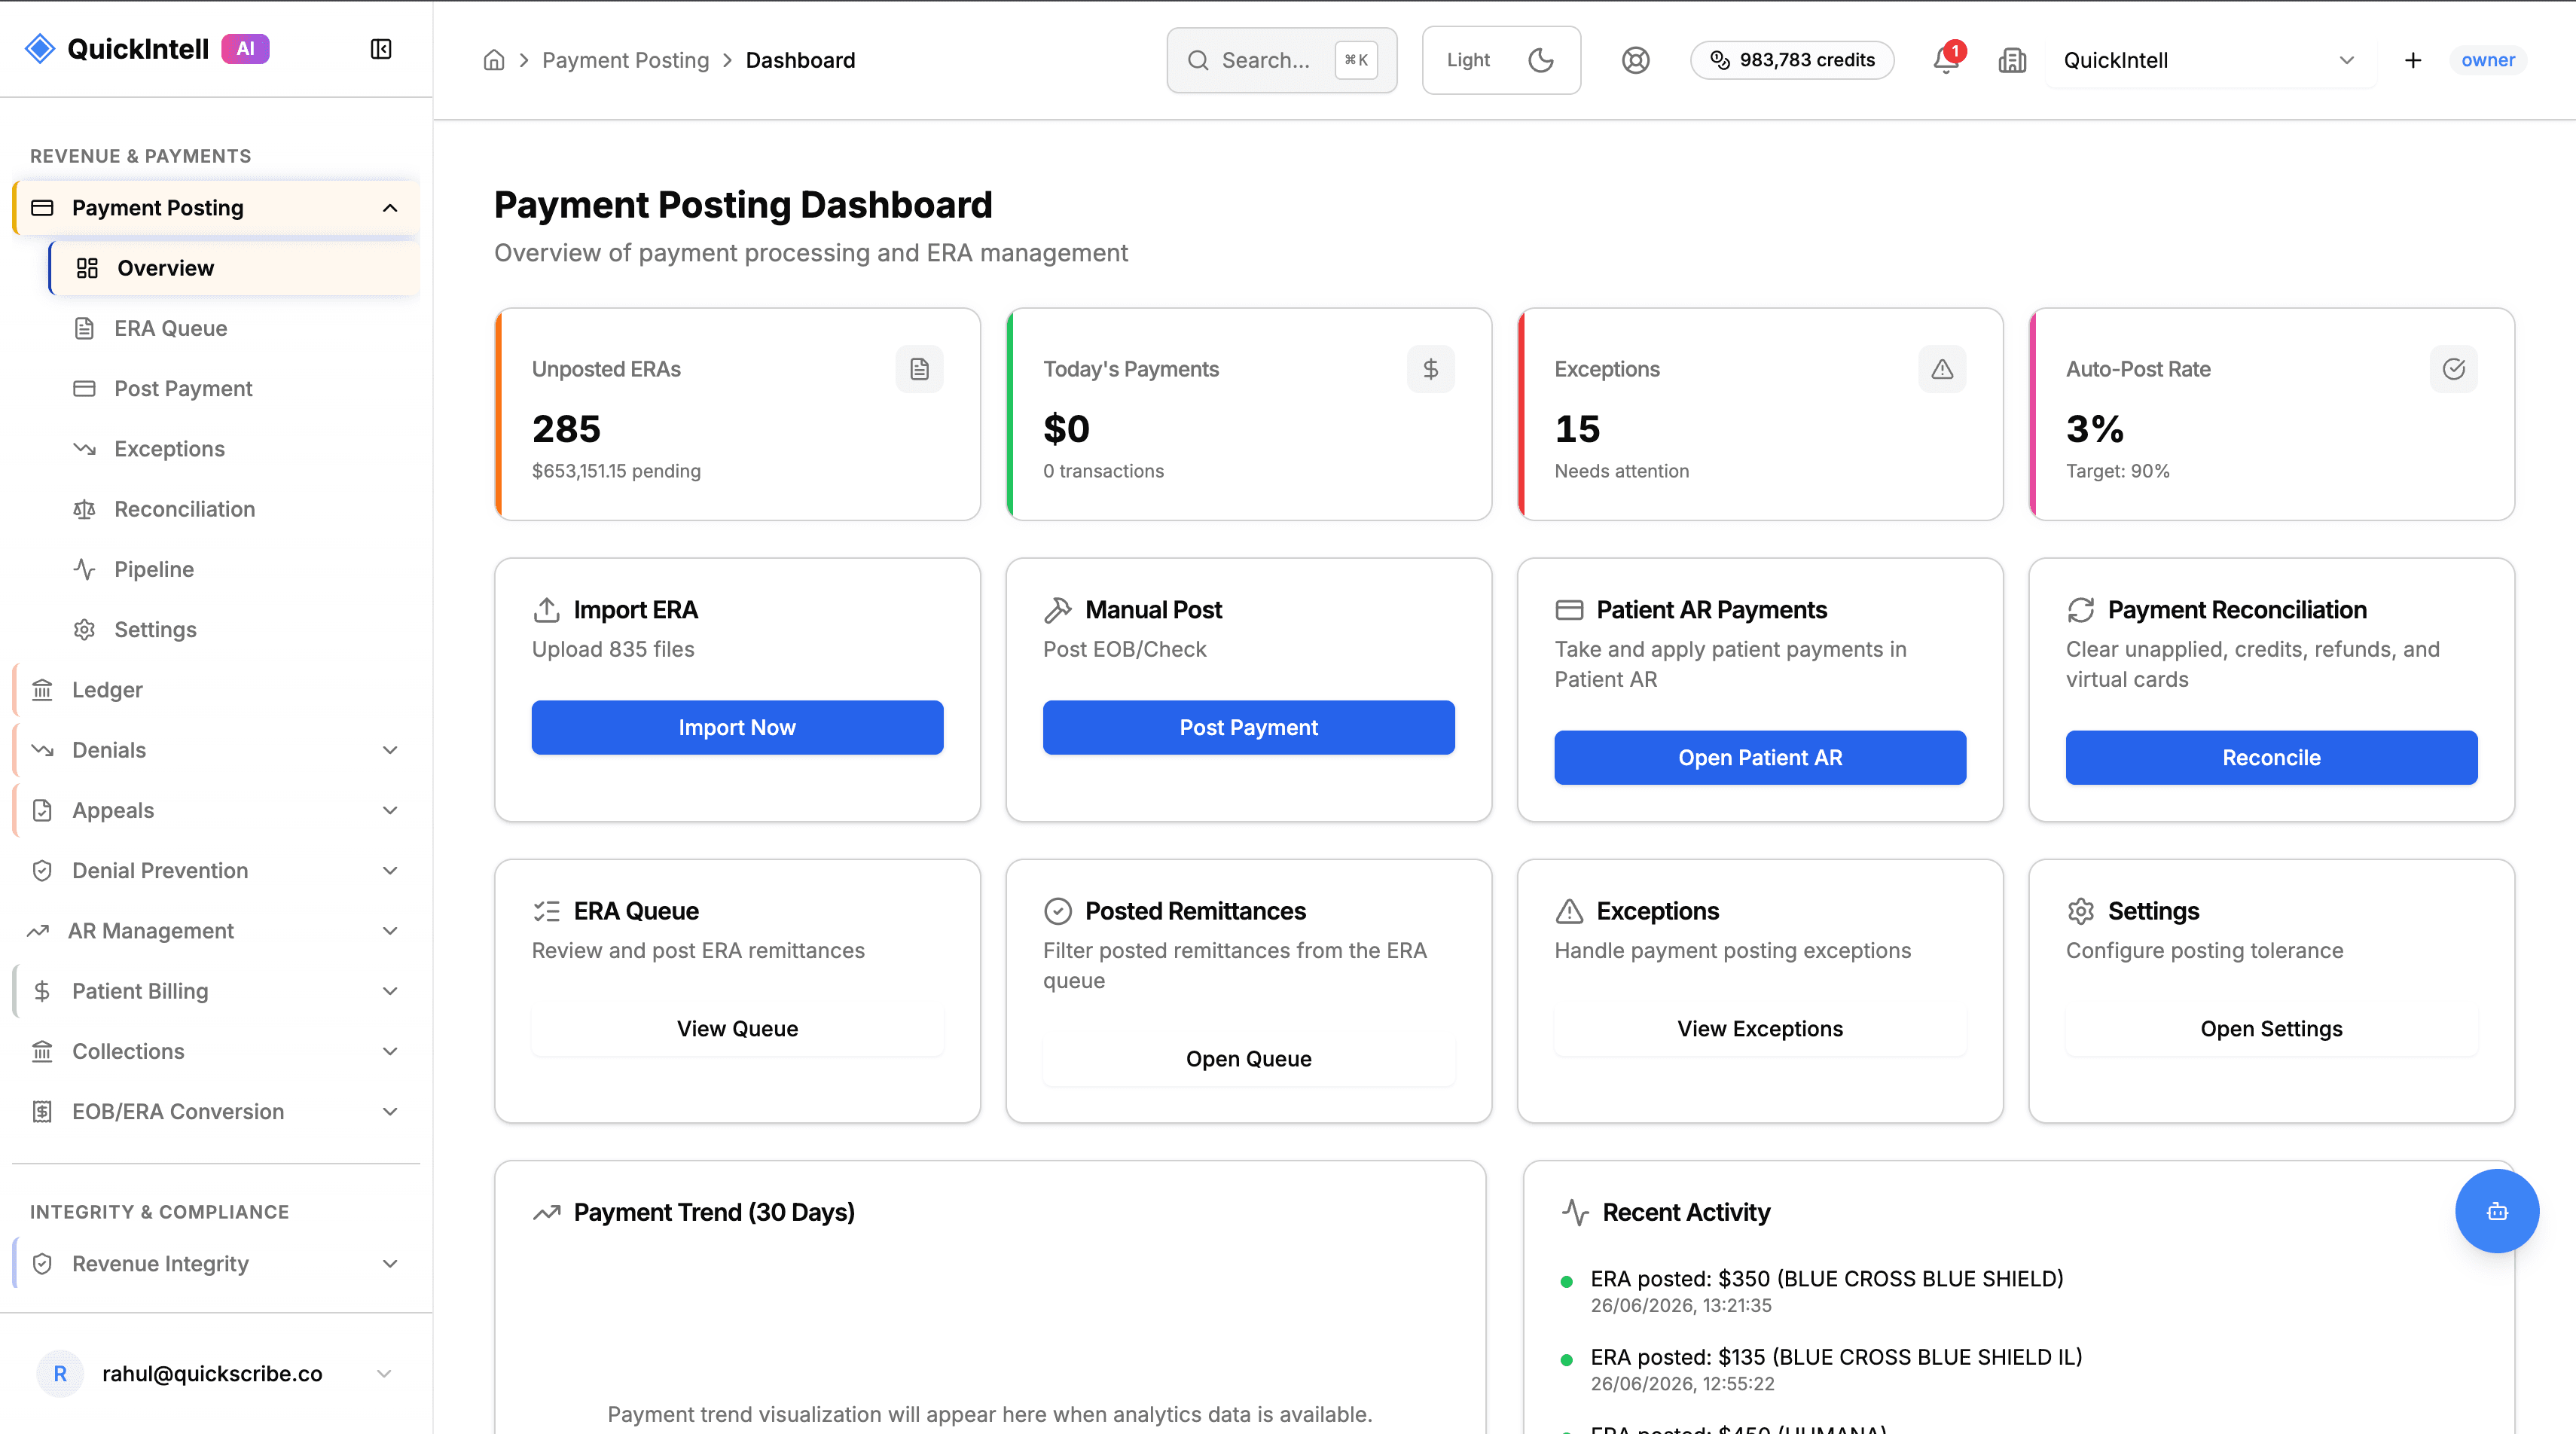Click the '$653,151.15 pending' text
2576x1434 pixels.
pyautogui.click(x=616, y=471)
